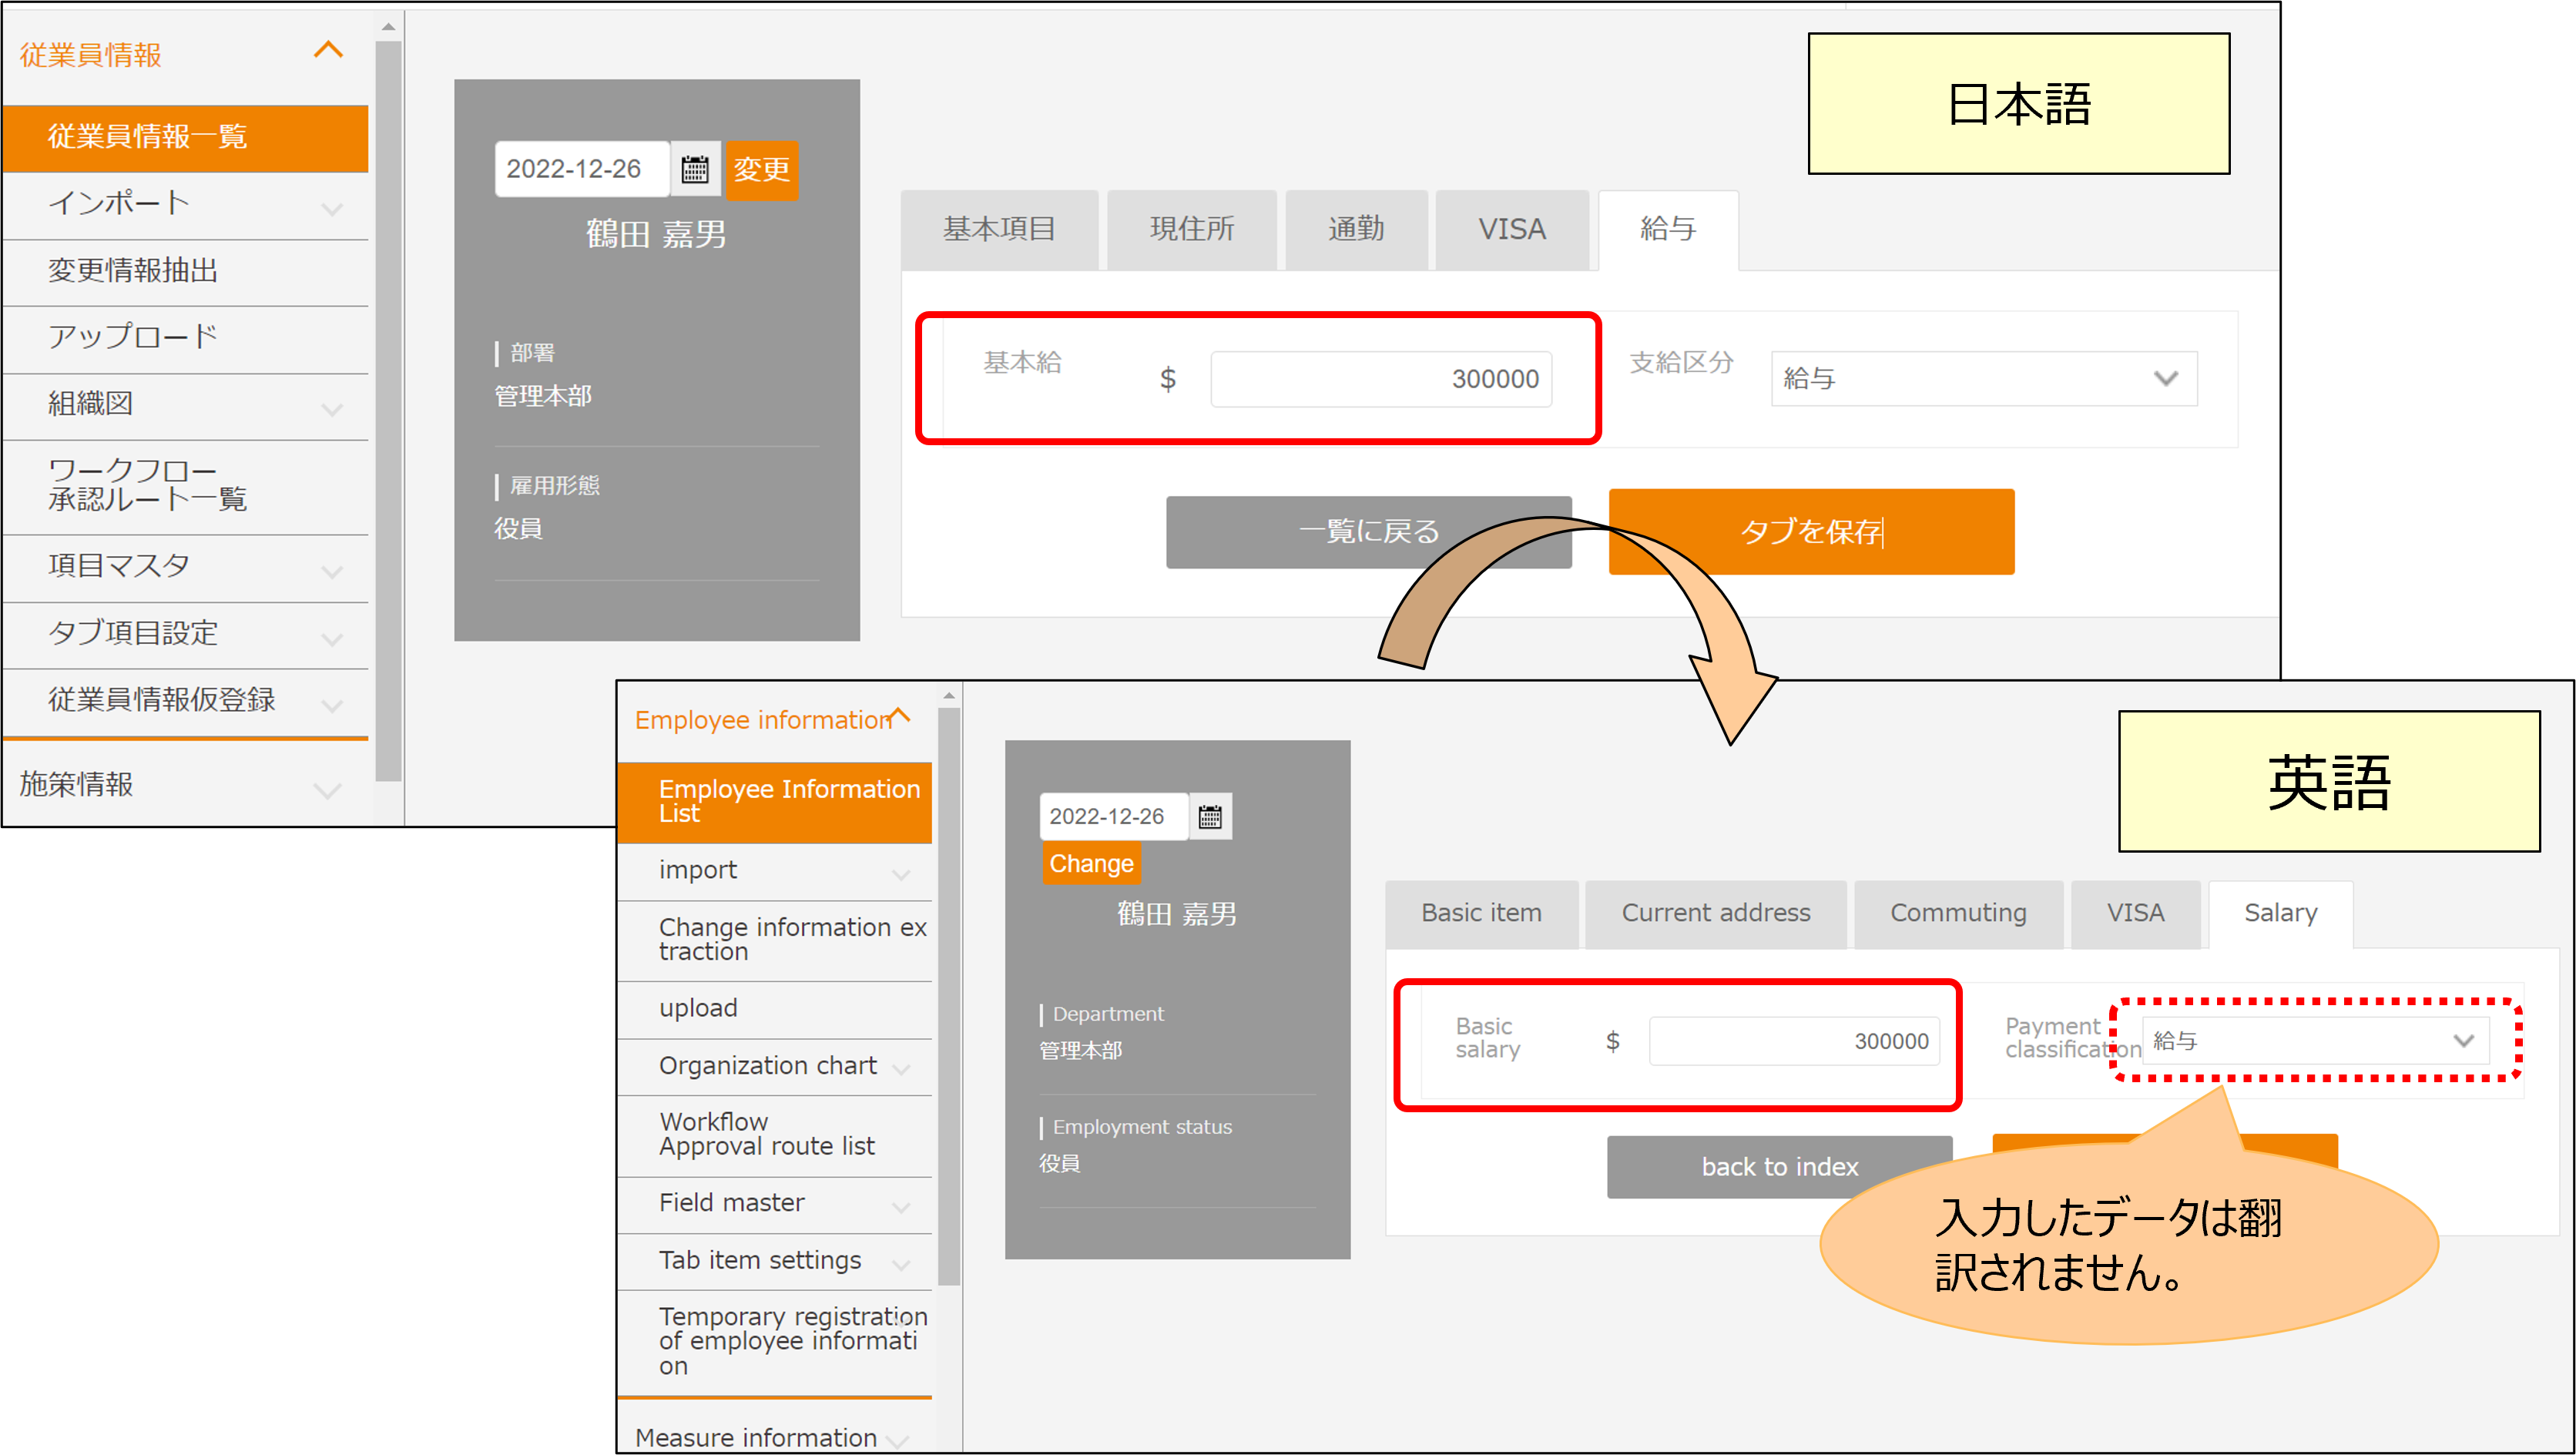Screen dimensions: 2576x1455
Task: Switch to the 基本項目 tab
Action: pos(999,229)
